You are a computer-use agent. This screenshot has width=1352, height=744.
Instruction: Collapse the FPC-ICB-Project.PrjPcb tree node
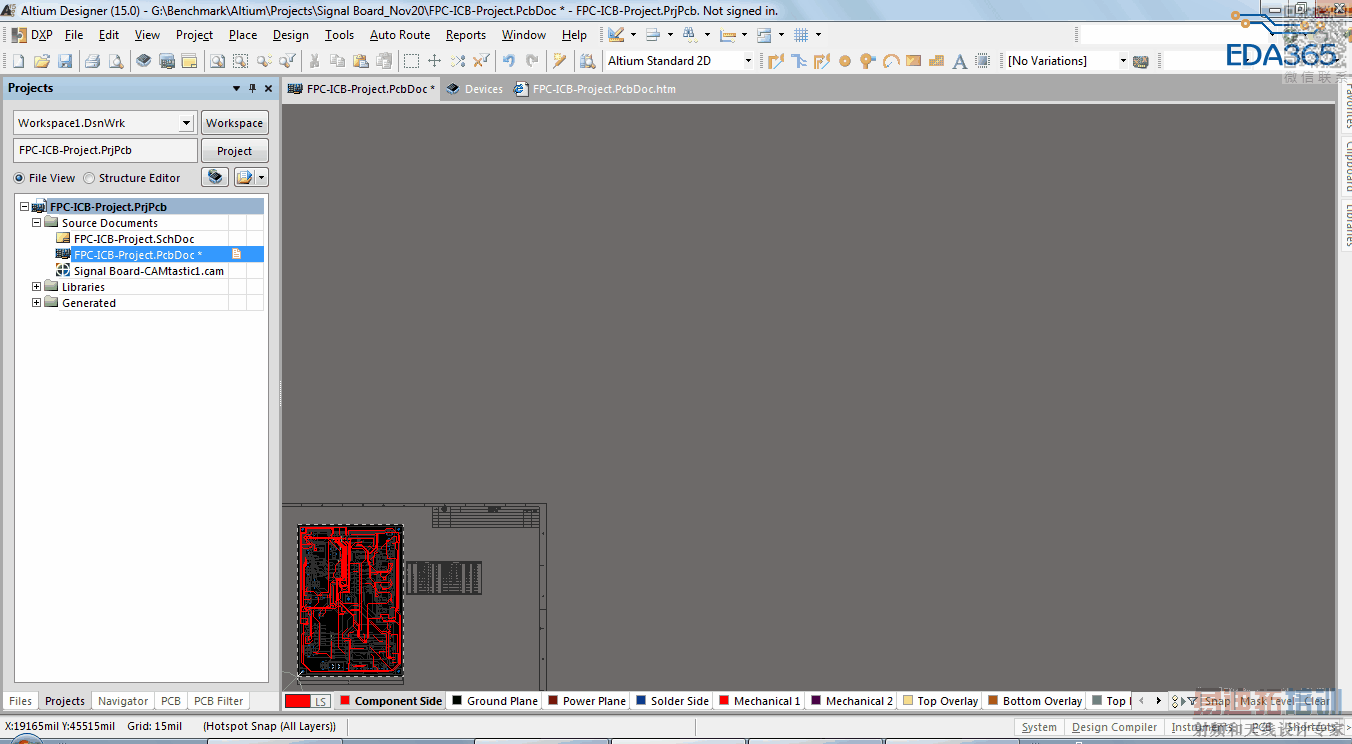(x=25, y=207)
